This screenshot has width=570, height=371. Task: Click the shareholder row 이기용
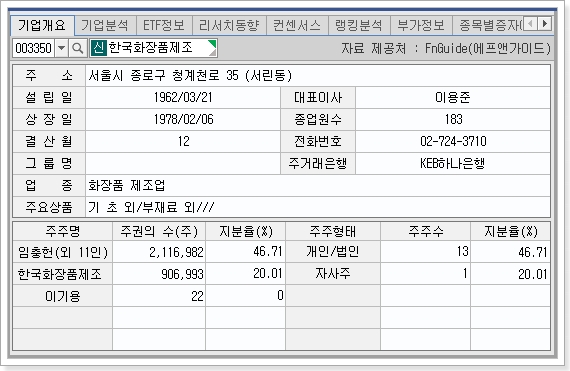click(63, 296)
